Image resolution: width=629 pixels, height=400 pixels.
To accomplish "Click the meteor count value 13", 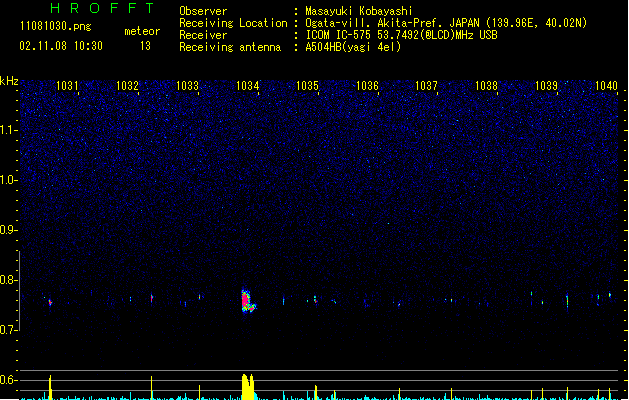I will pyautogui.click(x=145, y=46).
